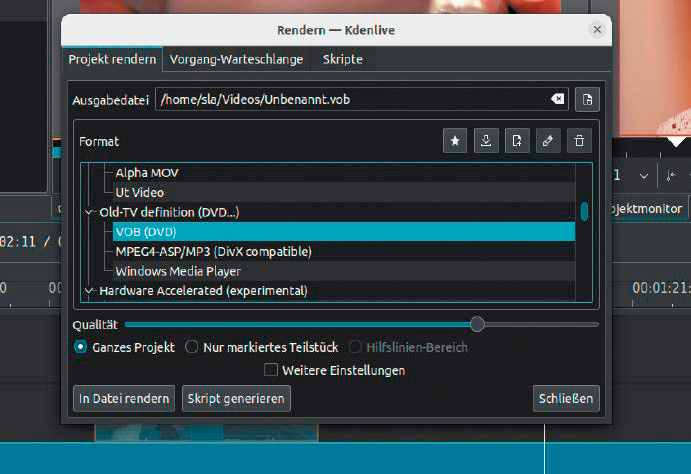Click the In Datei rendern button
This screenshot has height=474, width=691.
[x=124, y=399]
